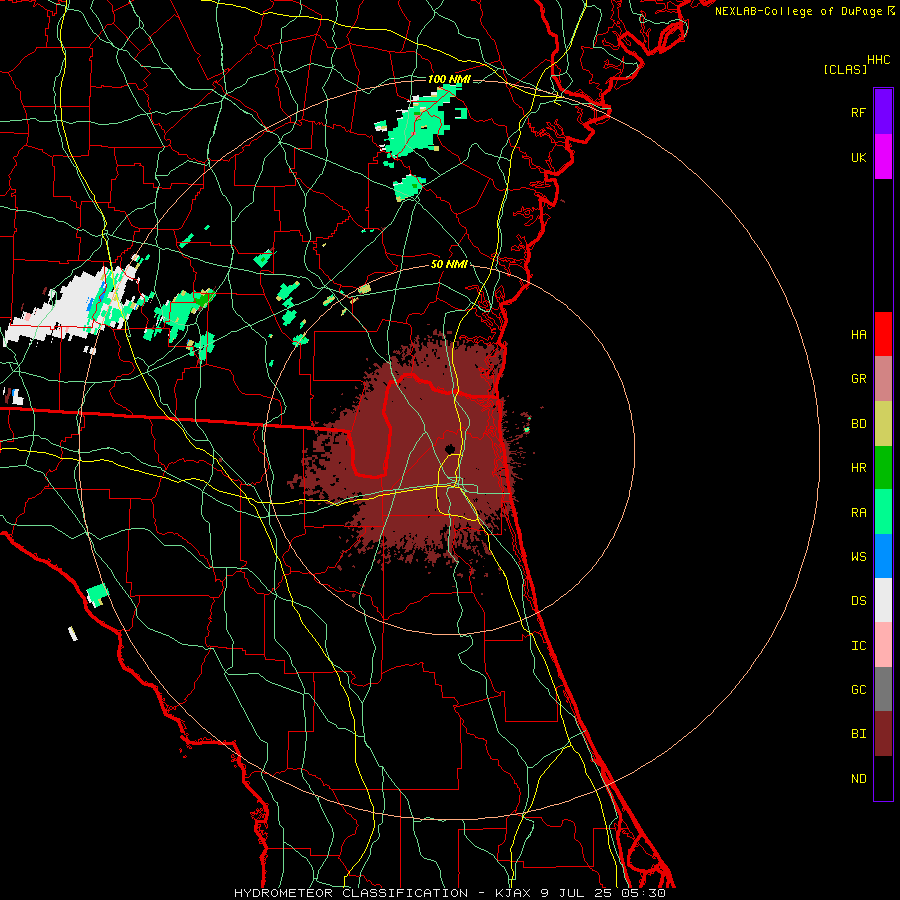900x900 pixels.
Task: Click the green rain echo on southwest coast
Action: (x=98, y=595)
